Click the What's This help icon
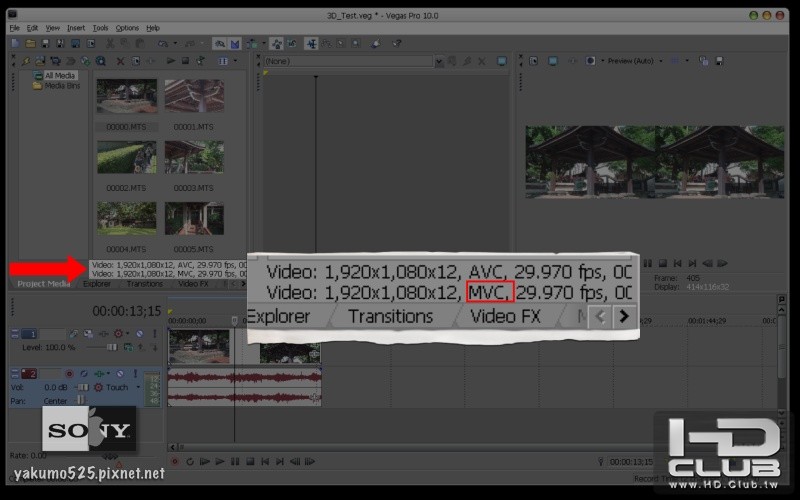This screenshot has height=500, width=800. [x=397, y=44]
